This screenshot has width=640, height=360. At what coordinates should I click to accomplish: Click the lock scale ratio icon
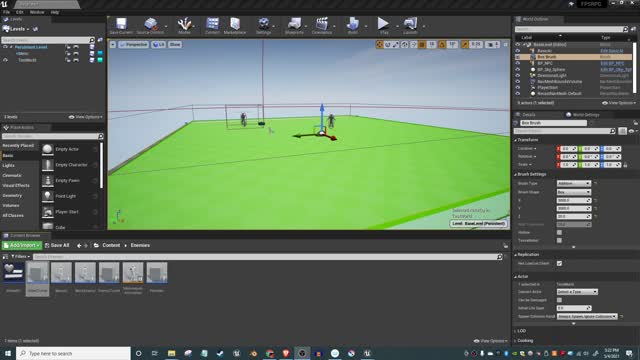coord(625,165)
